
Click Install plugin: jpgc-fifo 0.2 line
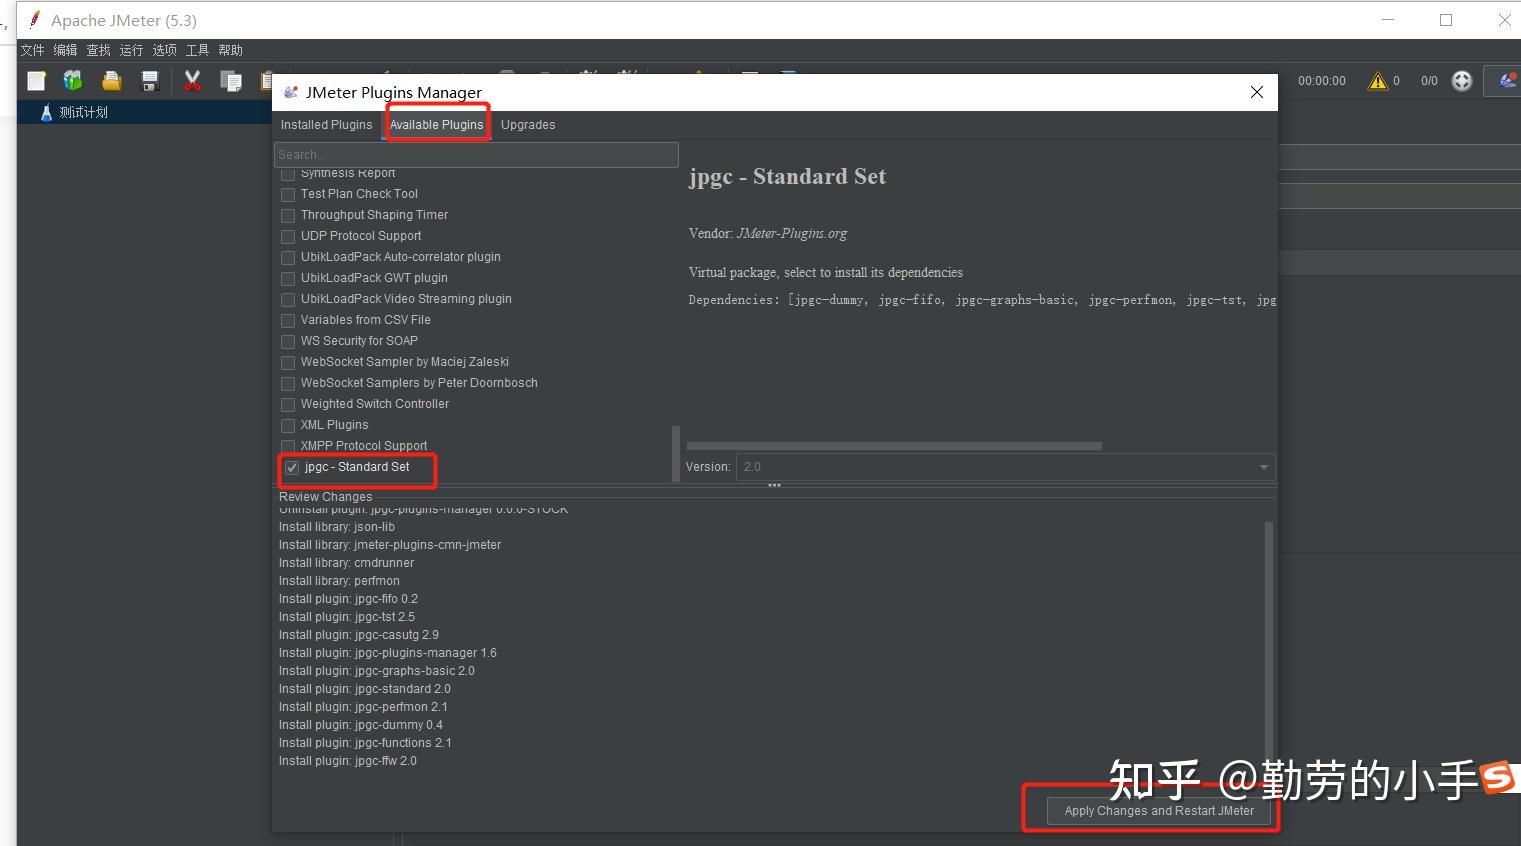tap(348, 599)
